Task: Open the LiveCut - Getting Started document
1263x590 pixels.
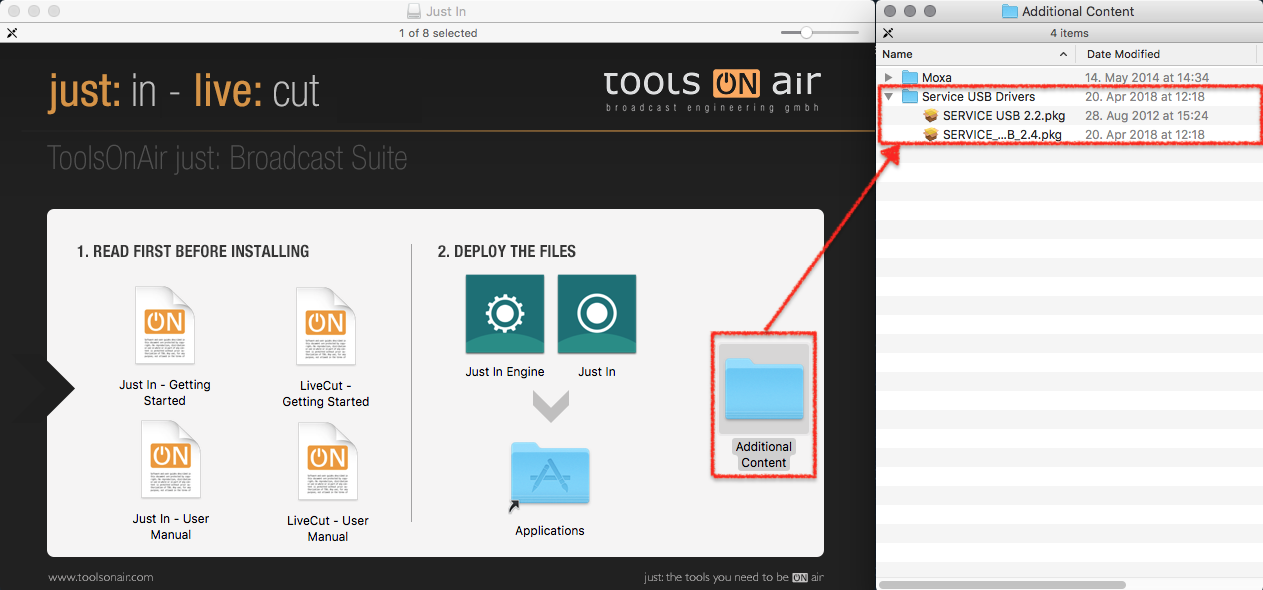Action: pos(326,327)
